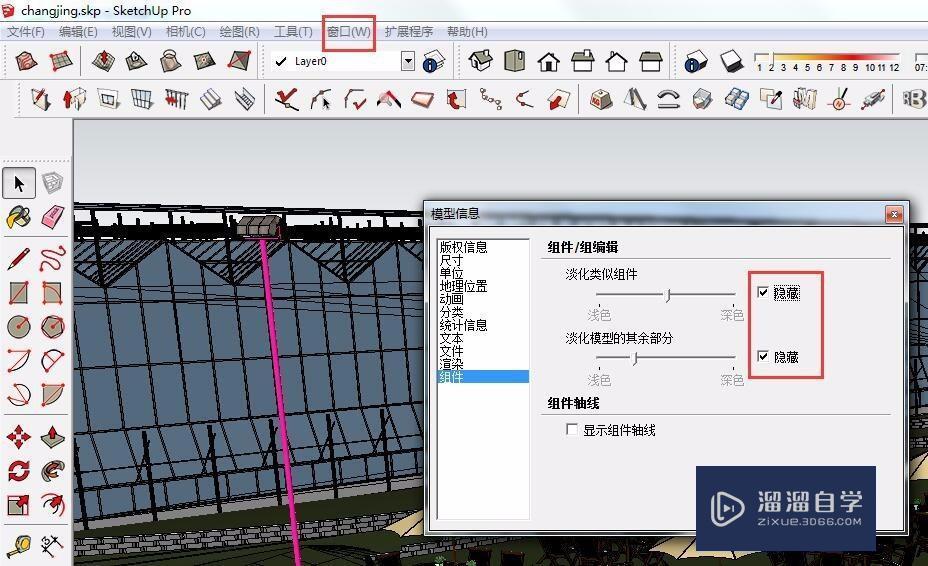Adjust the fade similar components slider

[668, 294]
